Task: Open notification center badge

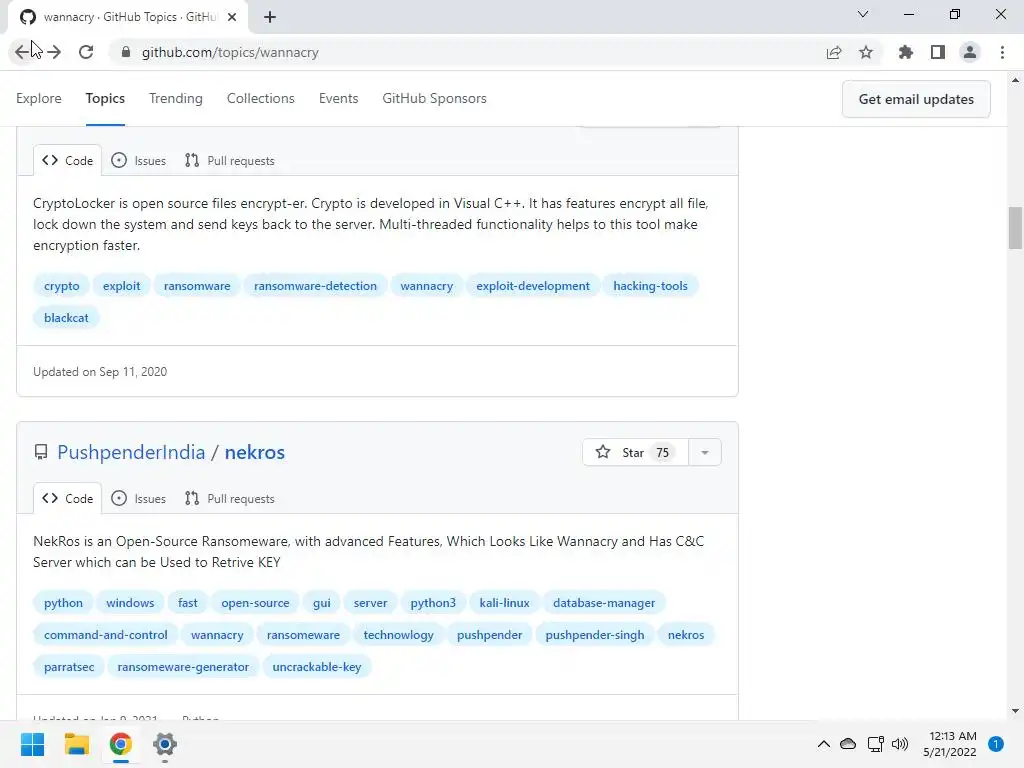Action: coord(996,744)
